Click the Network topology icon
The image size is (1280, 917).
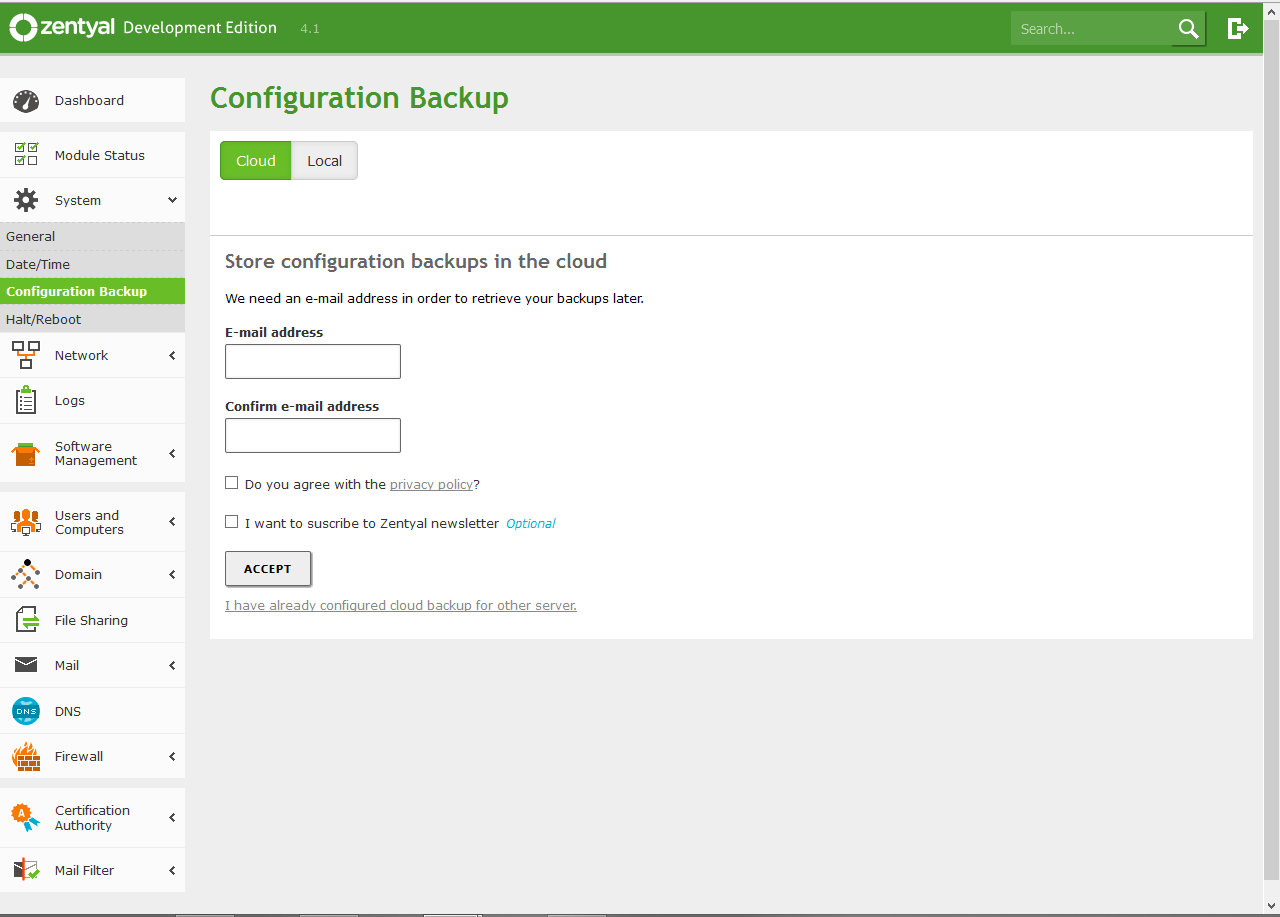(26, 355)
